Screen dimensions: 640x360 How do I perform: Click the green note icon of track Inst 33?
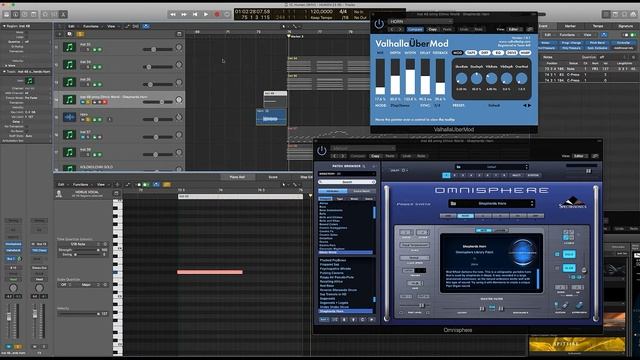[69, 47]
